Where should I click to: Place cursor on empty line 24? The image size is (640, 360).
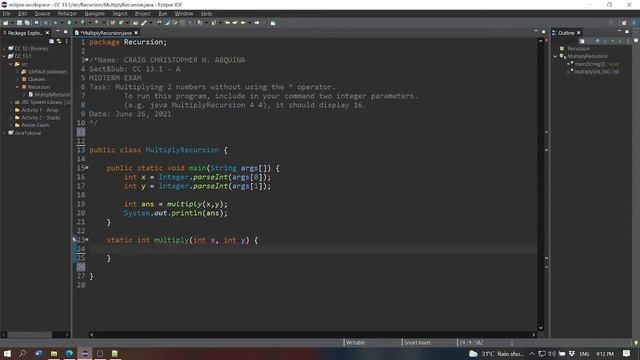312,249
